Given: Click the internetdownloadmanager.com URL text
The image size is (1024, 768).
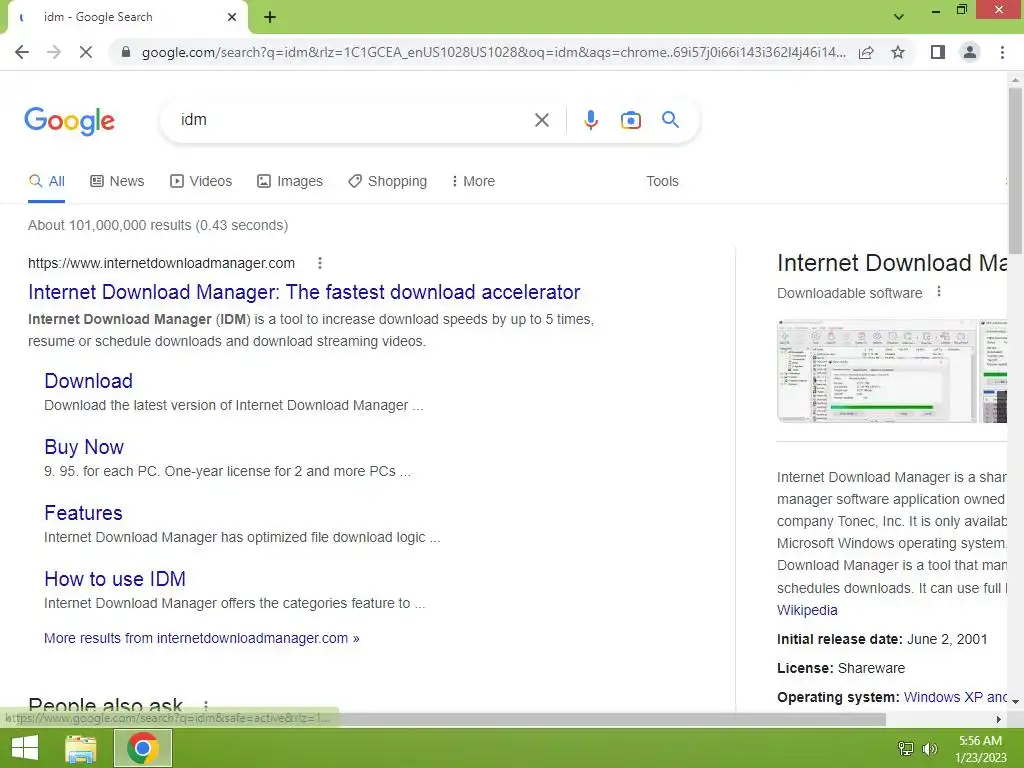Looking at the screenshot, I should click(161, 263).
